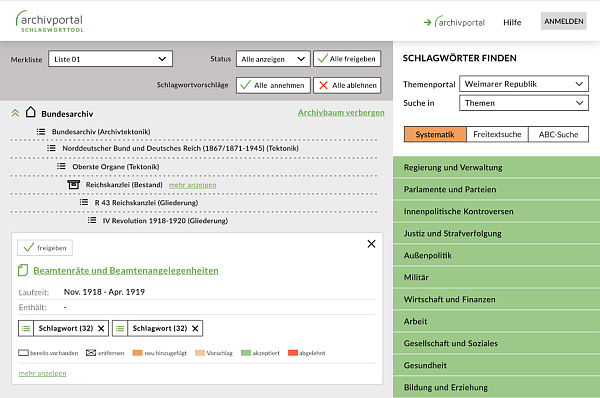Open the Themenportal Weimarer Republik dropdown
The width and height of the screenshot is (600, 398).
pyautogui.click(x=524, y=84)
